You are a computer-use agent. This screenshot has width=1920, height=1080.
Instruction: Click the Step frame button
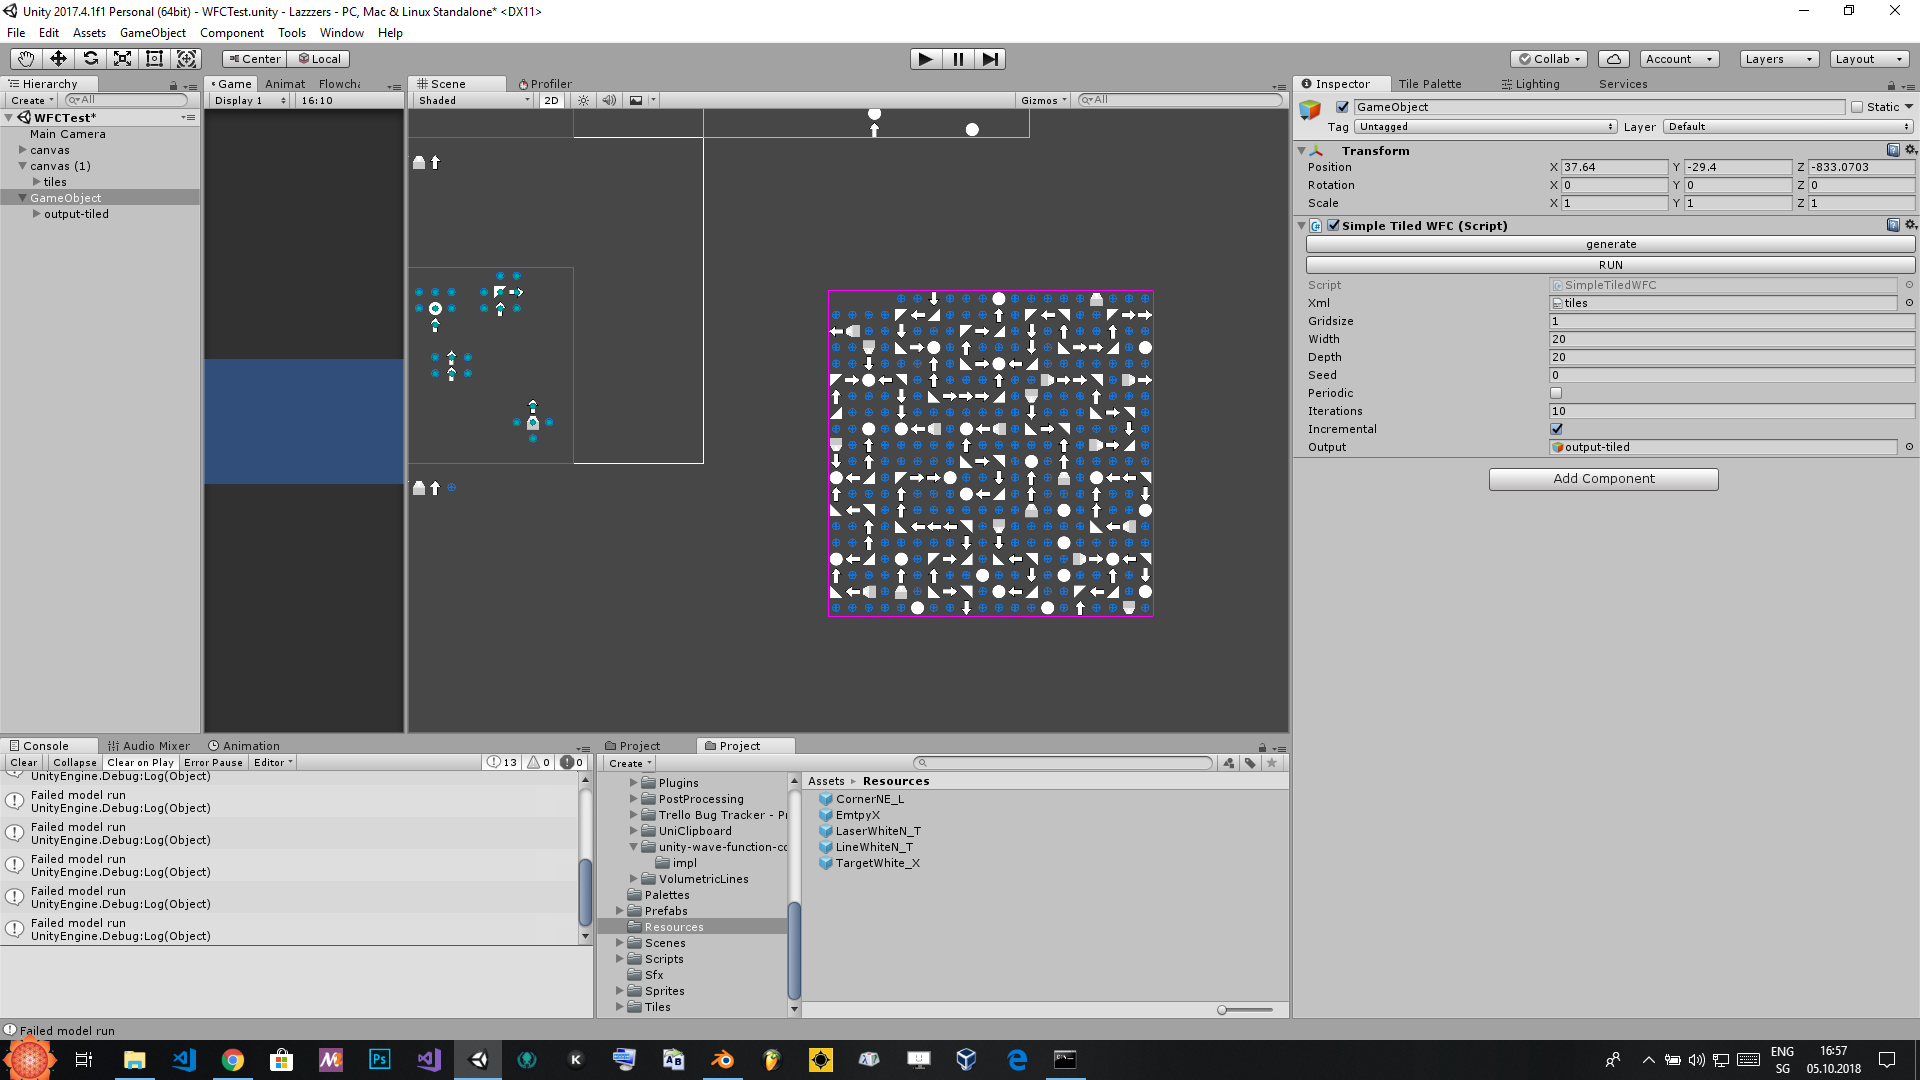tap(989, 59)
